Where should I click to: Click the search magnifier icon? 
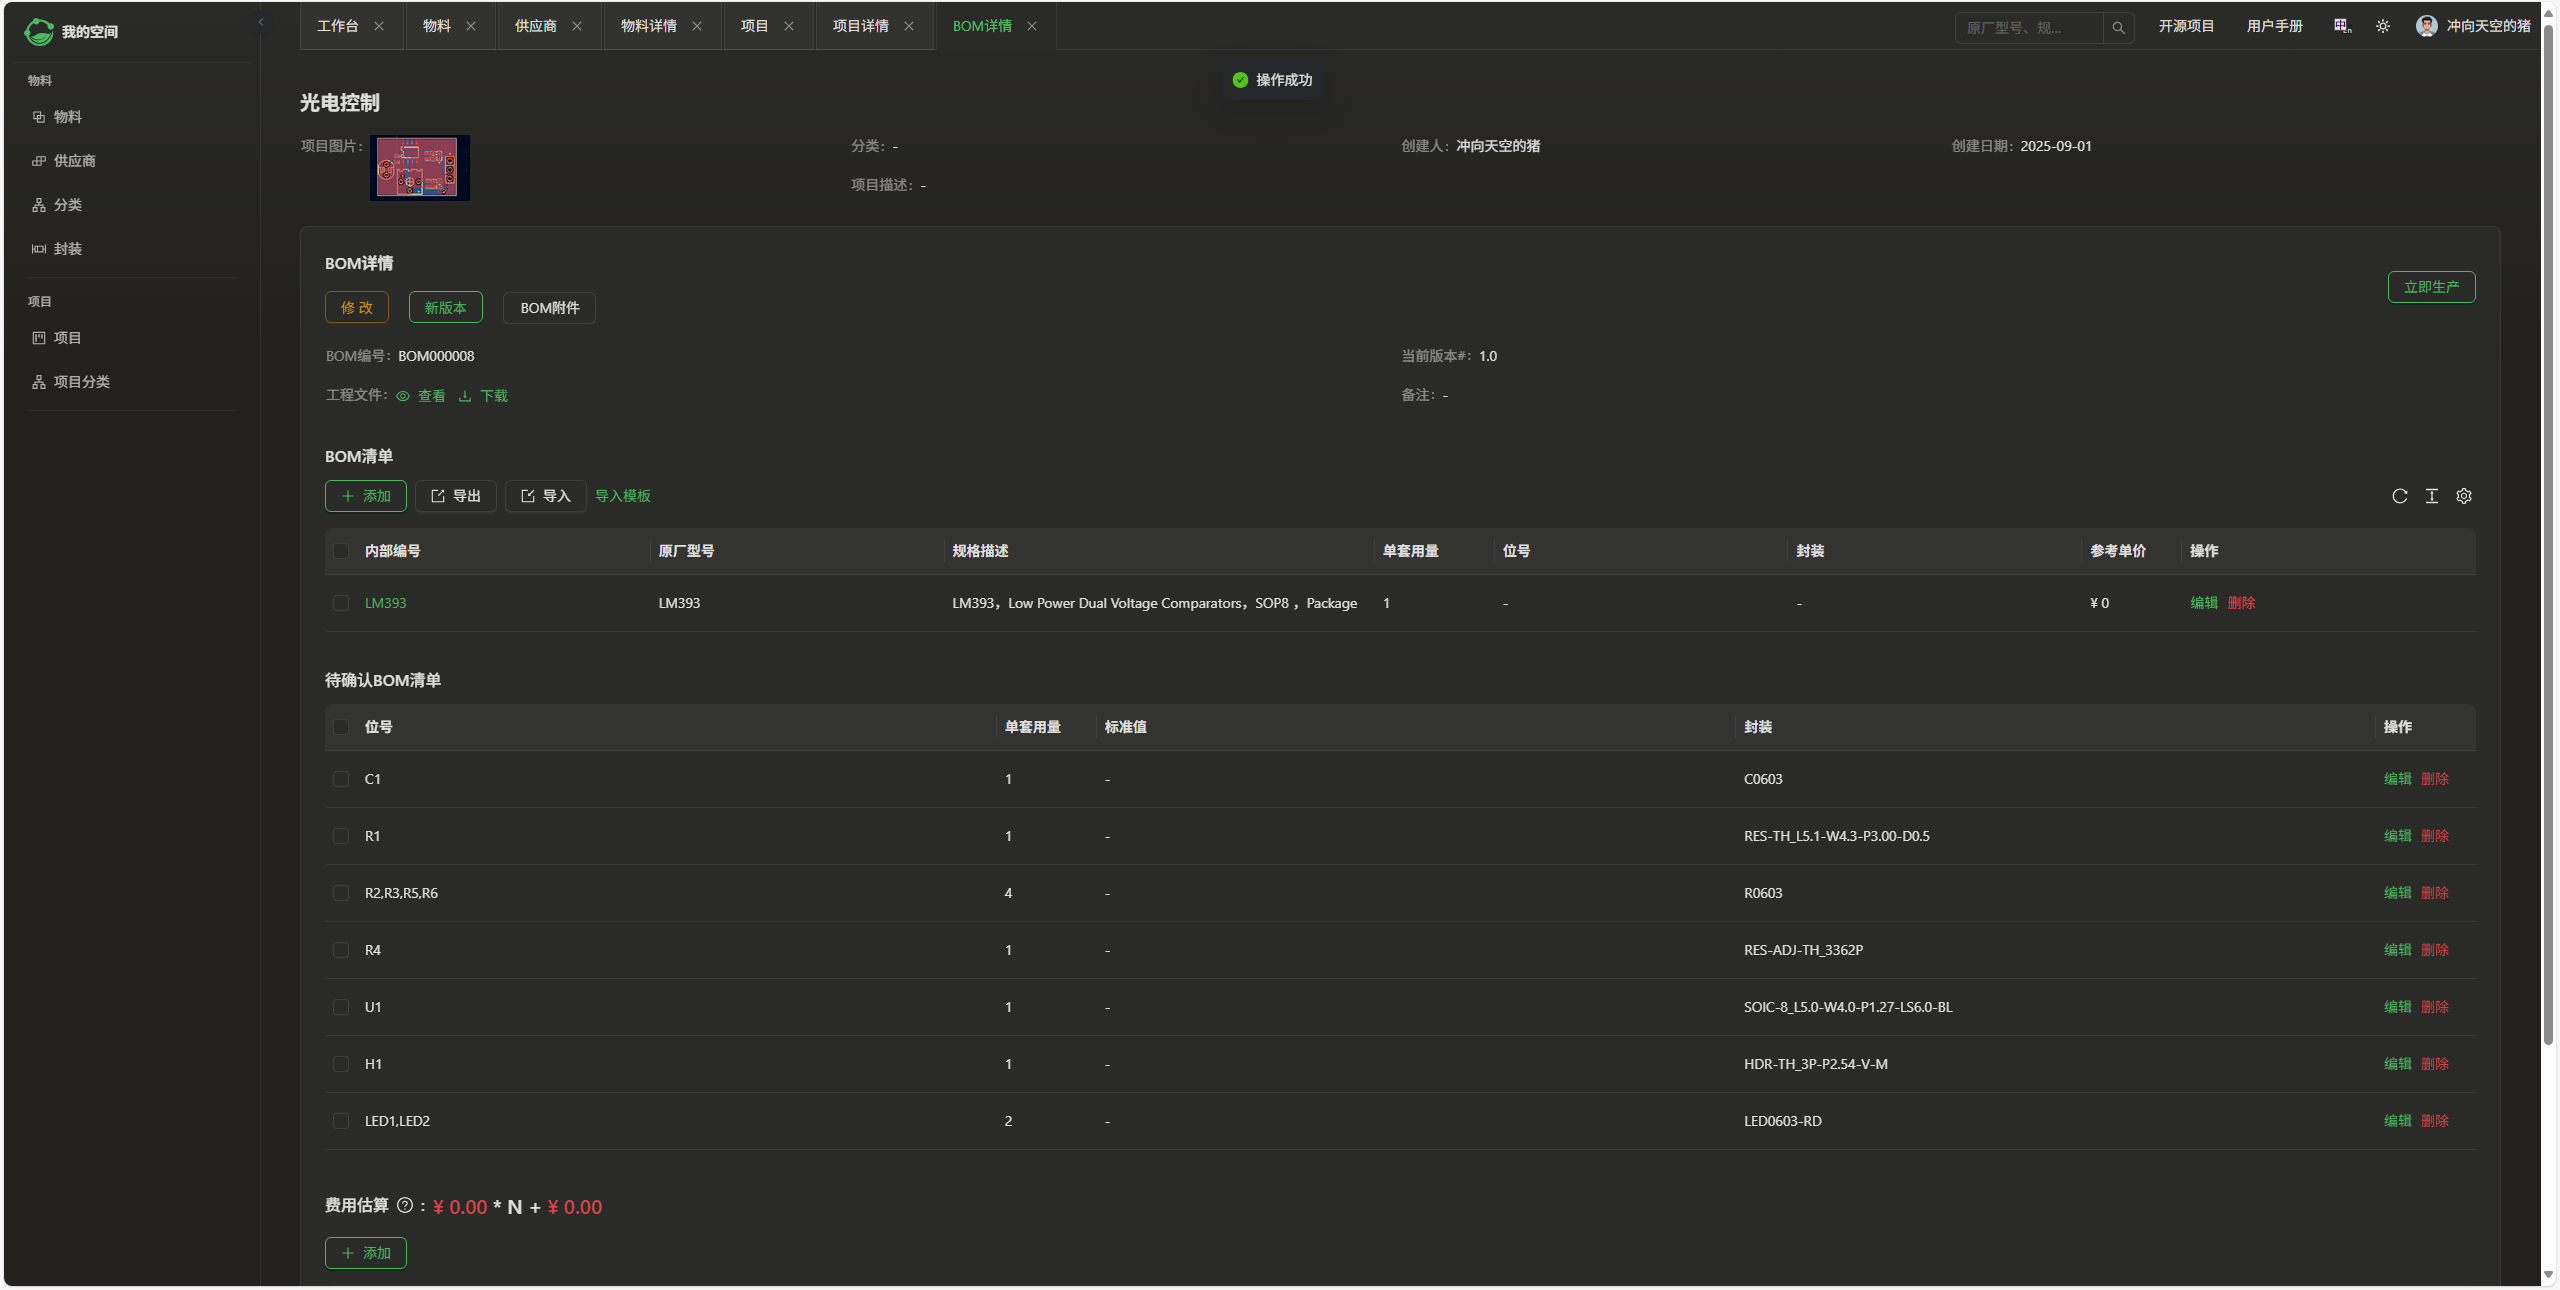coord(2118,28)
